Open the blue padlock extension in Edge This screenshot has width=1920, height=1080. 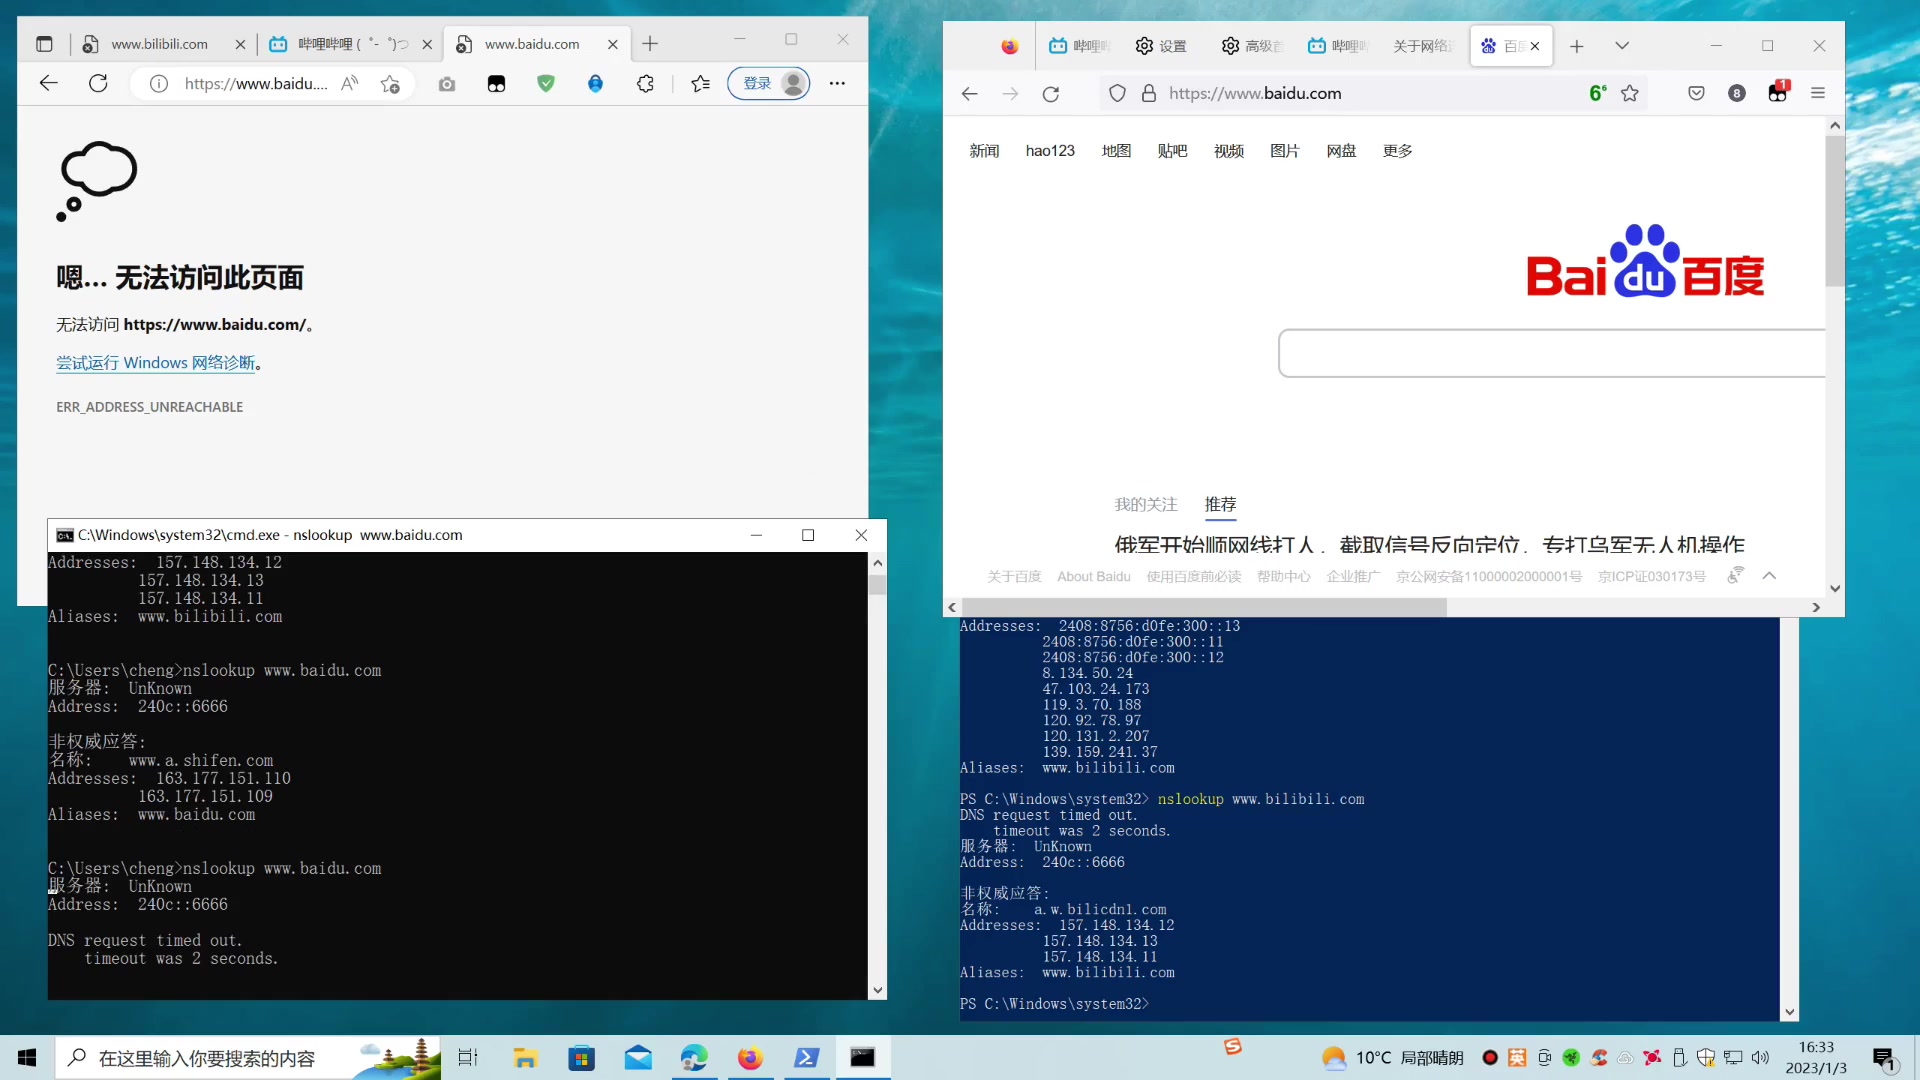(595, 84)
